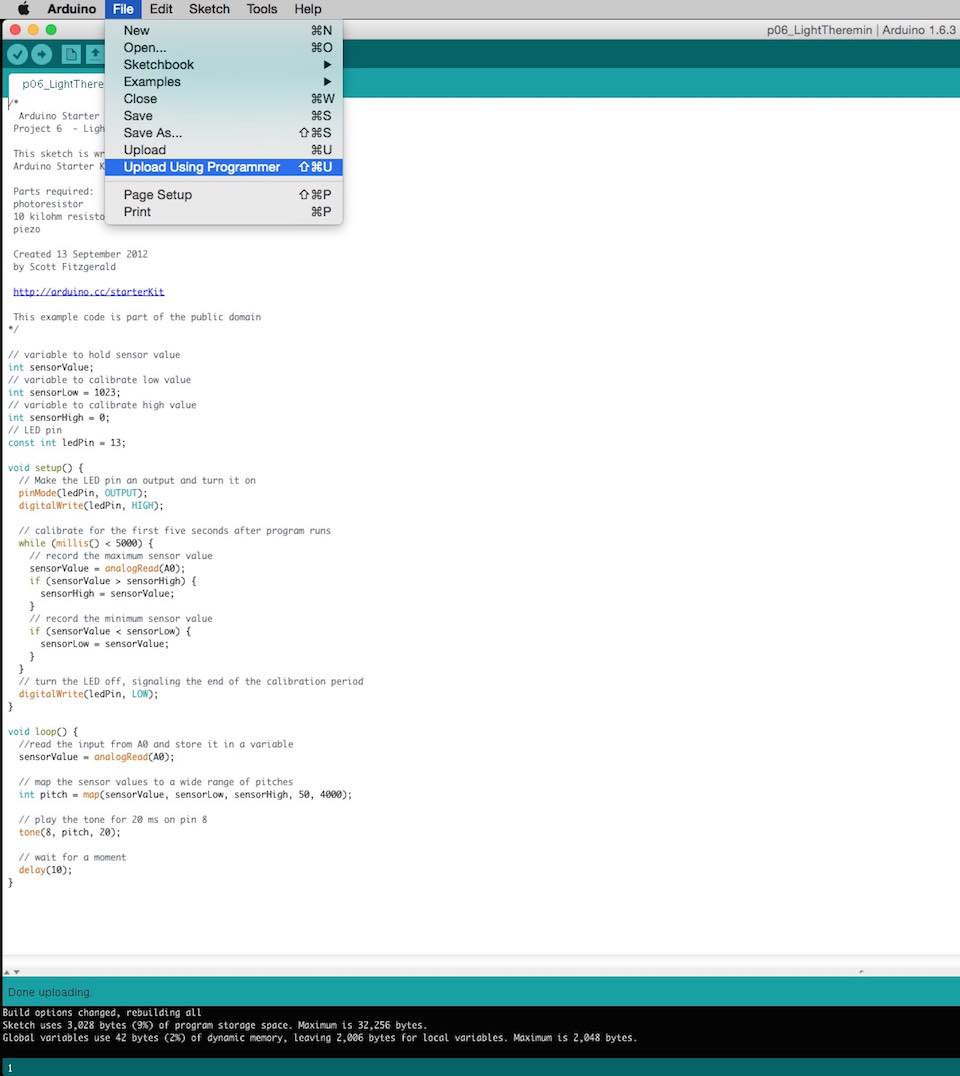Open the Sketch menu
This screenshot has height=1076, width=960.
coord(209,9)
